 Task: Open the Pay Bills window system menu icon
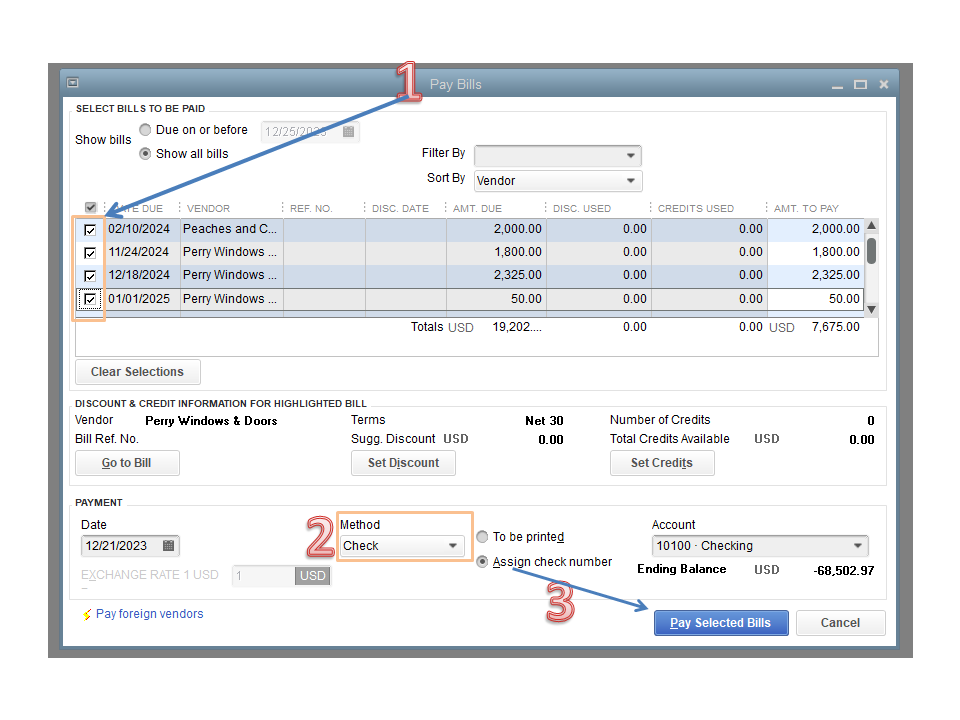[x=72, y=83]
